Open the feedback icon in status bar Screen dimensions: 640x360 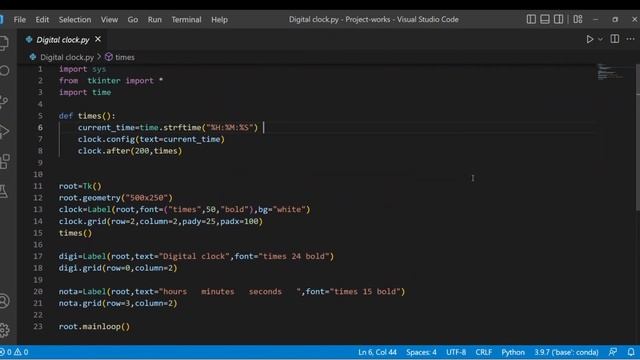pos(613,352)
